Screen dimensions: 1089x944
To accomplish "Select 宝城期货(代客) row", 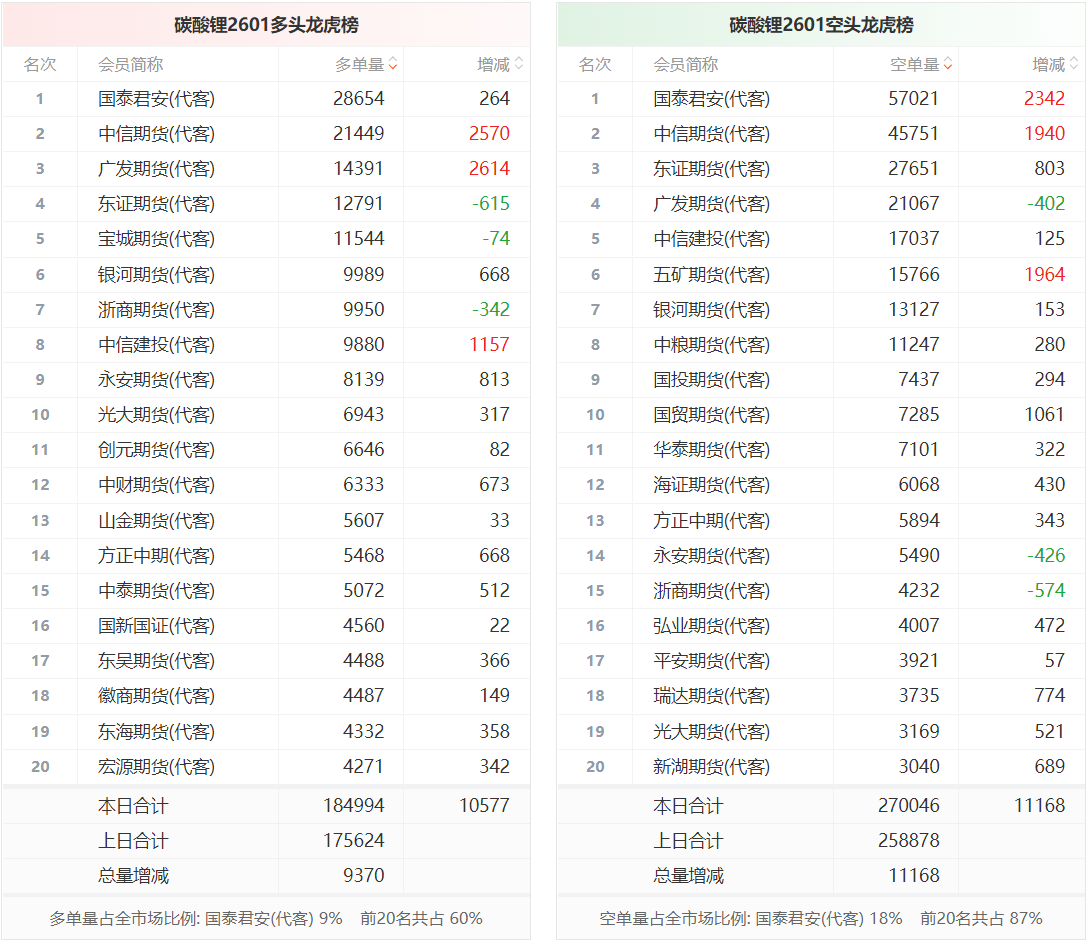I will 266,239.
